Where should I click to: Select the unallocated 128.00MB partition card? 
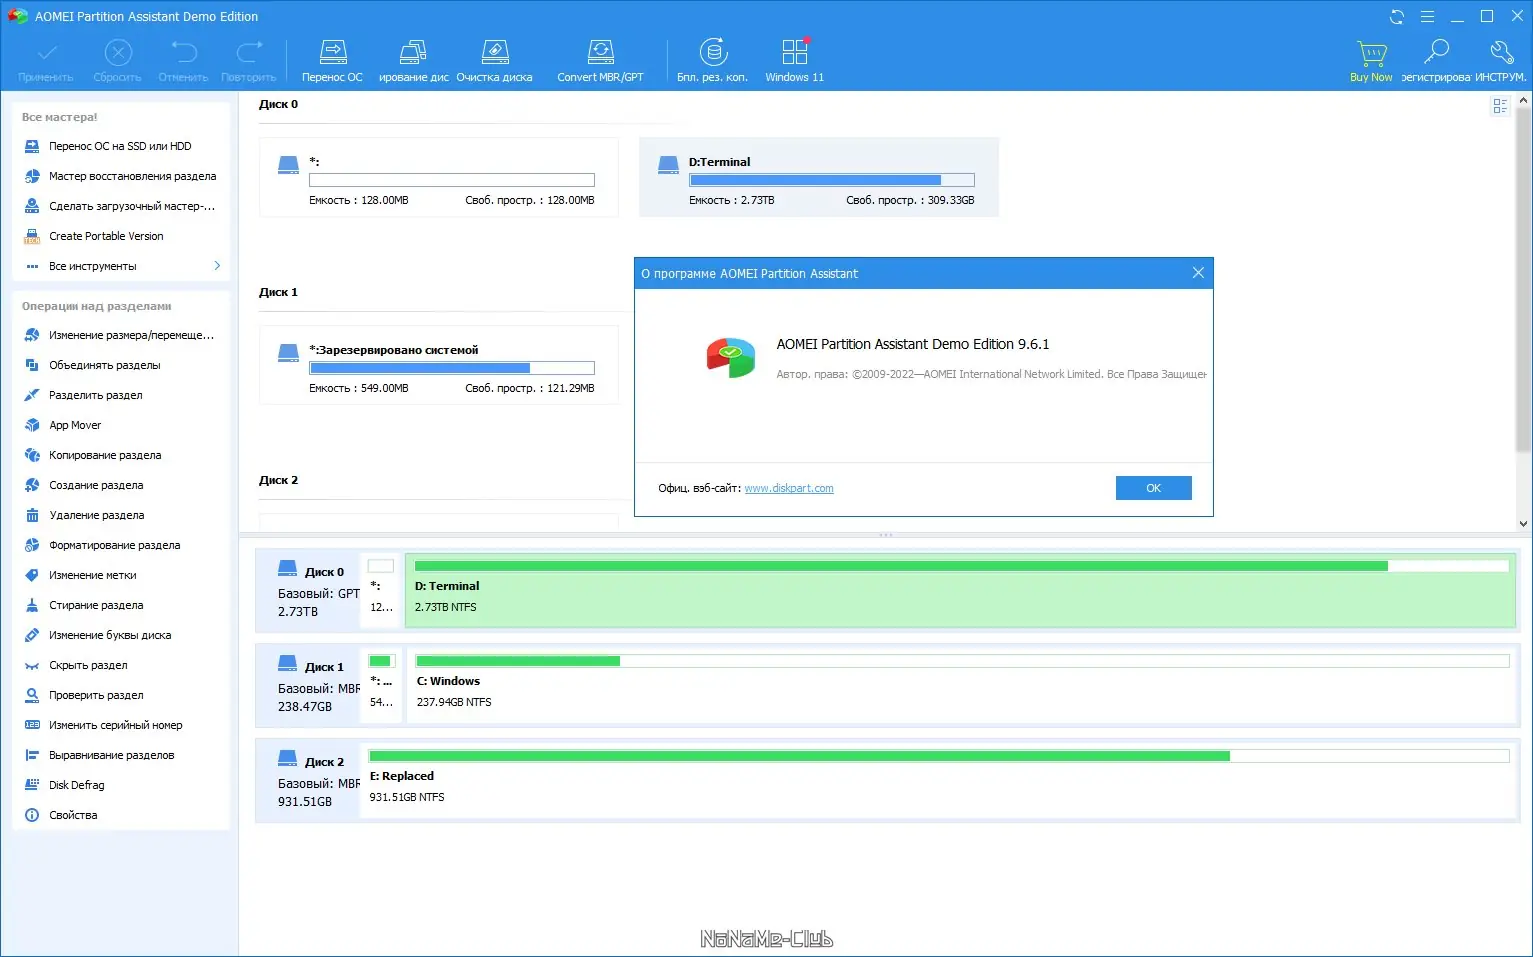pos(439,177)
